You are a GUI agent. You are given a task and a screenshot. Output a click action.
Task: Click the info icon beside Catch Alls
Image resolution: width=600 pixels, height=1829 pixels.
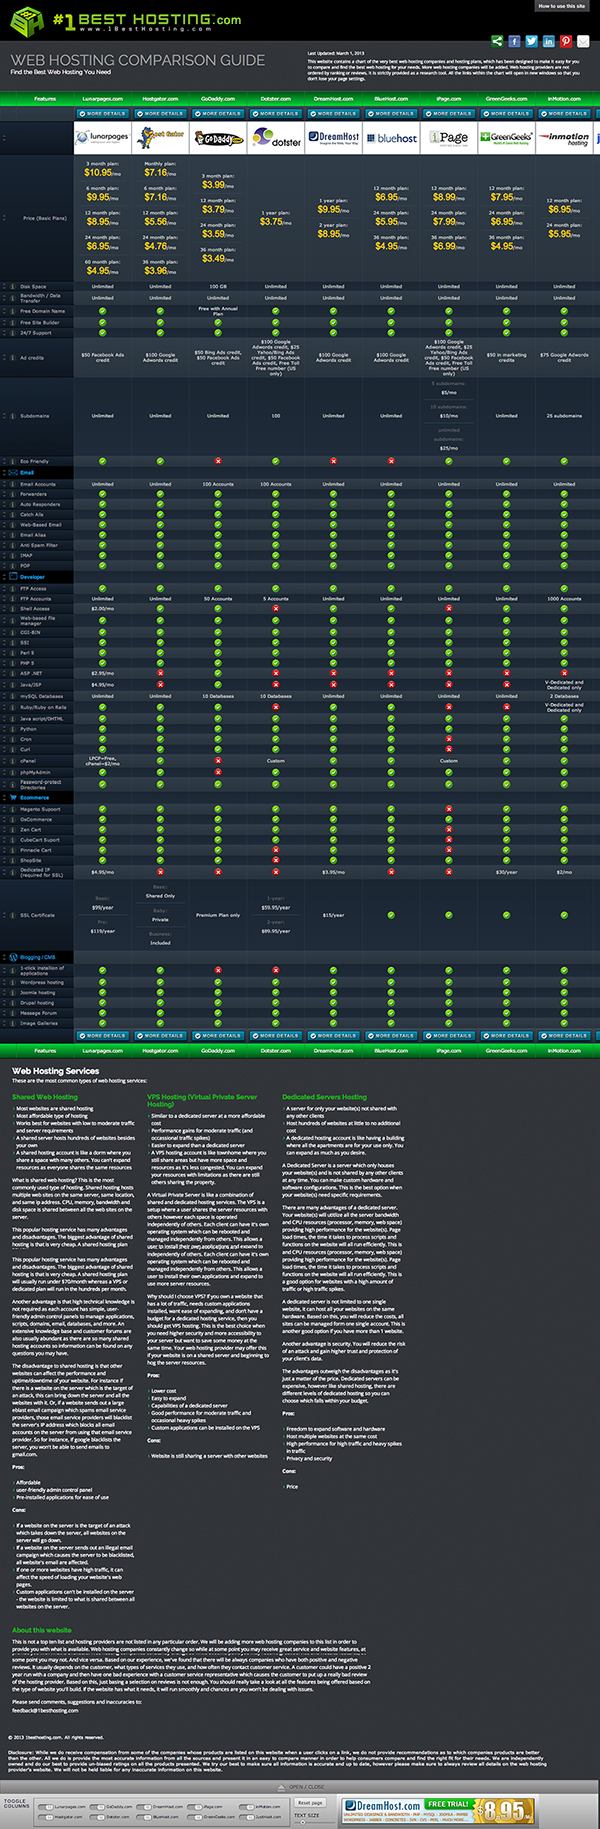pyautogui.click(x=12, y=514)
